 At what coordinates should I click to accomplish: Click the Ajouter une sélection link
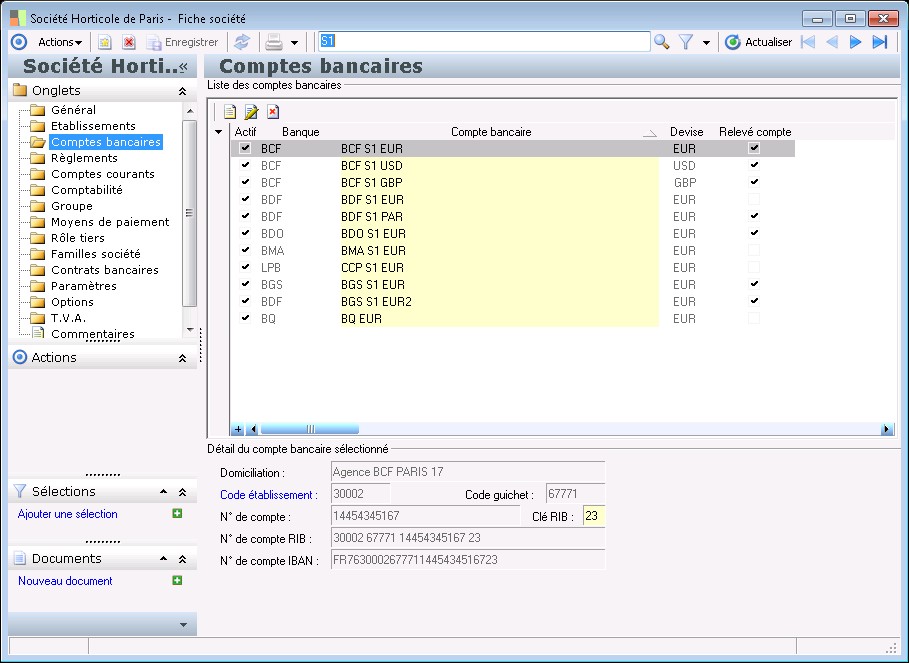pyautogui.click(x=67, y=514)
